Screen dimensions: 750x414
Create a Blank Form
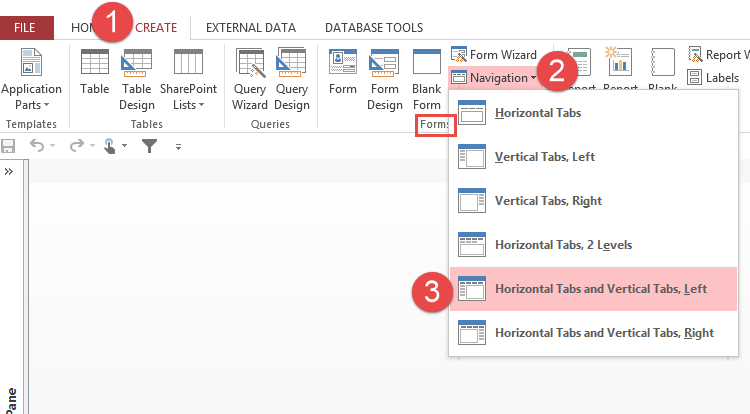[x=427, y=80]
